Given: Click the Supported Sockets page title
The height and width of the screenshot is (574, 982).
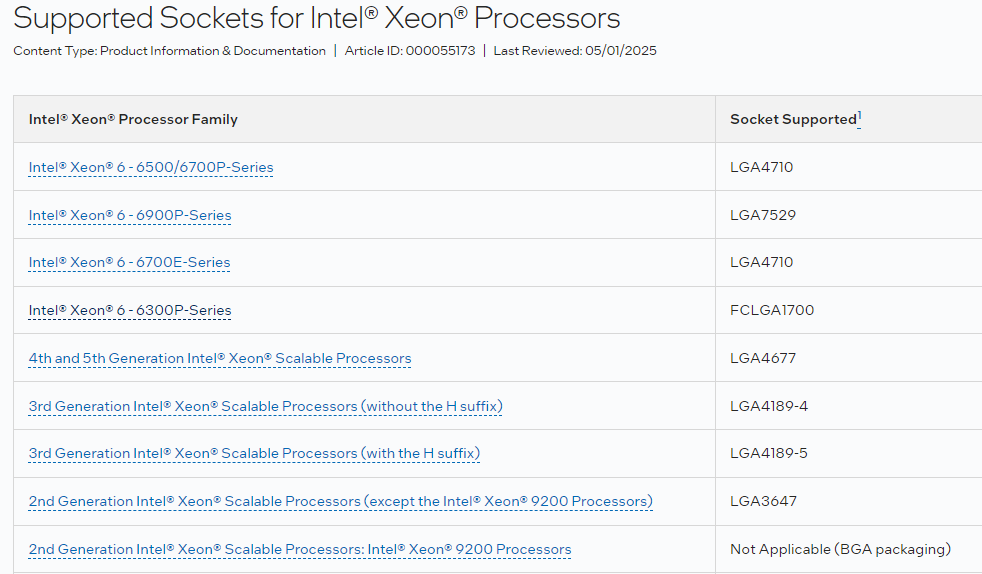Looking at the screenshot, I should coord(317,17).
